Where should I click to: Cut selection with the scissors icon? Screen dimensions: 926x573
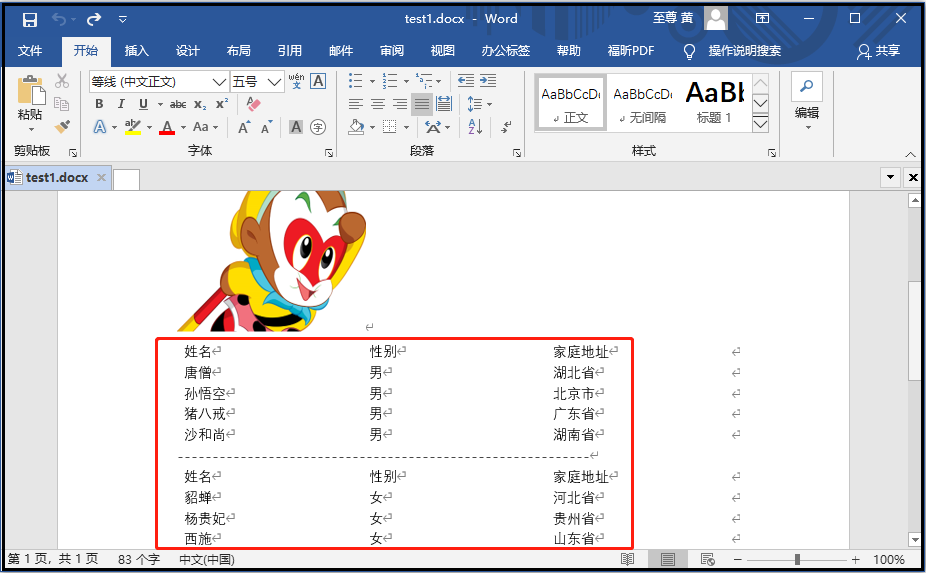coord(61,80)
